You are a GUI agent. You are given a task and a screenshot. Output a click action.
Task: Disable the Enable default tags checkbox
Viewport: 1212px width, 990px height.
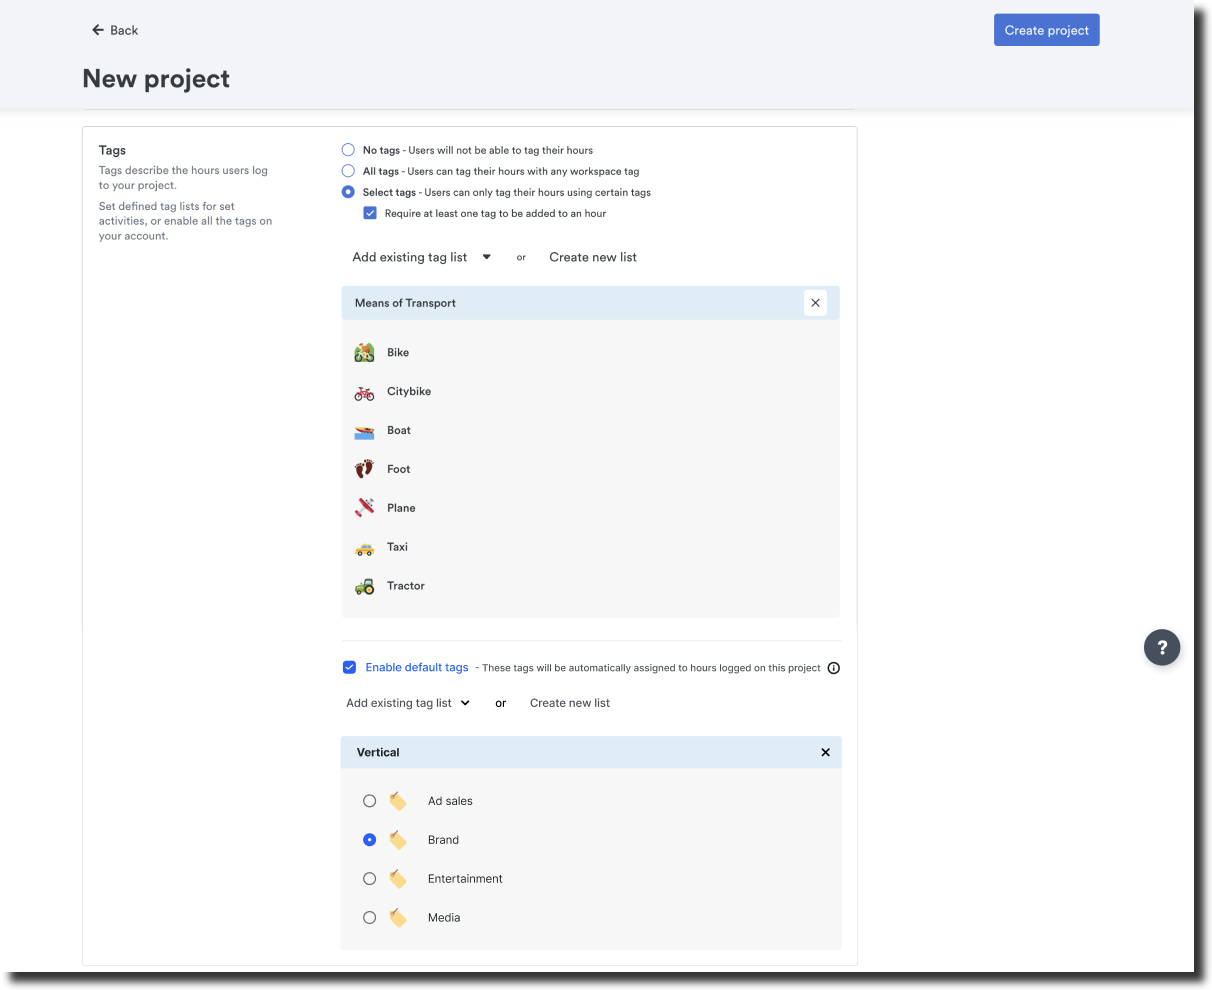point(350,667)
